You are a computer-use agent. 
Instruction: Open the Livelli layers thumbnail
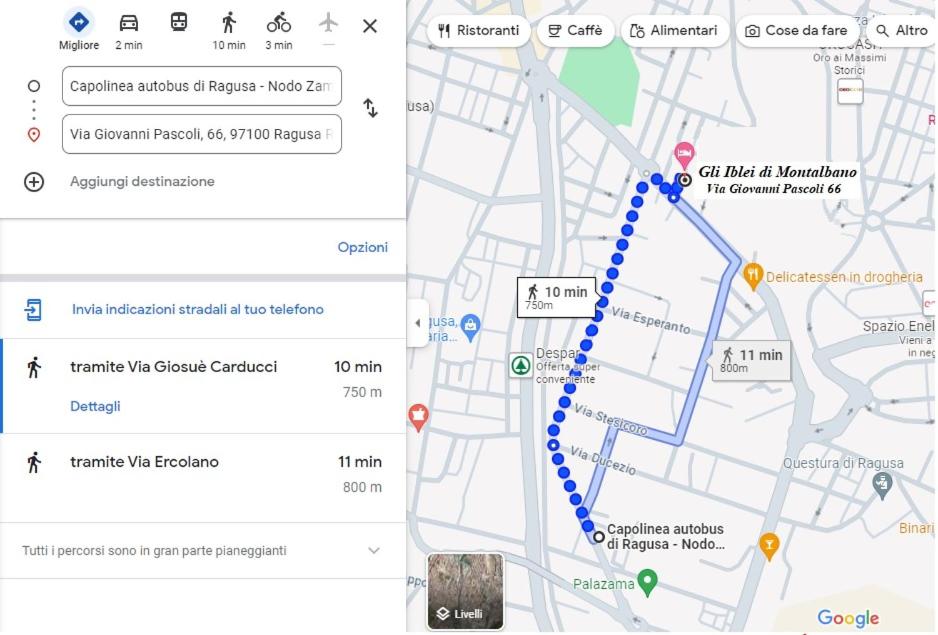pyautogui.click(x=465, y=591)
